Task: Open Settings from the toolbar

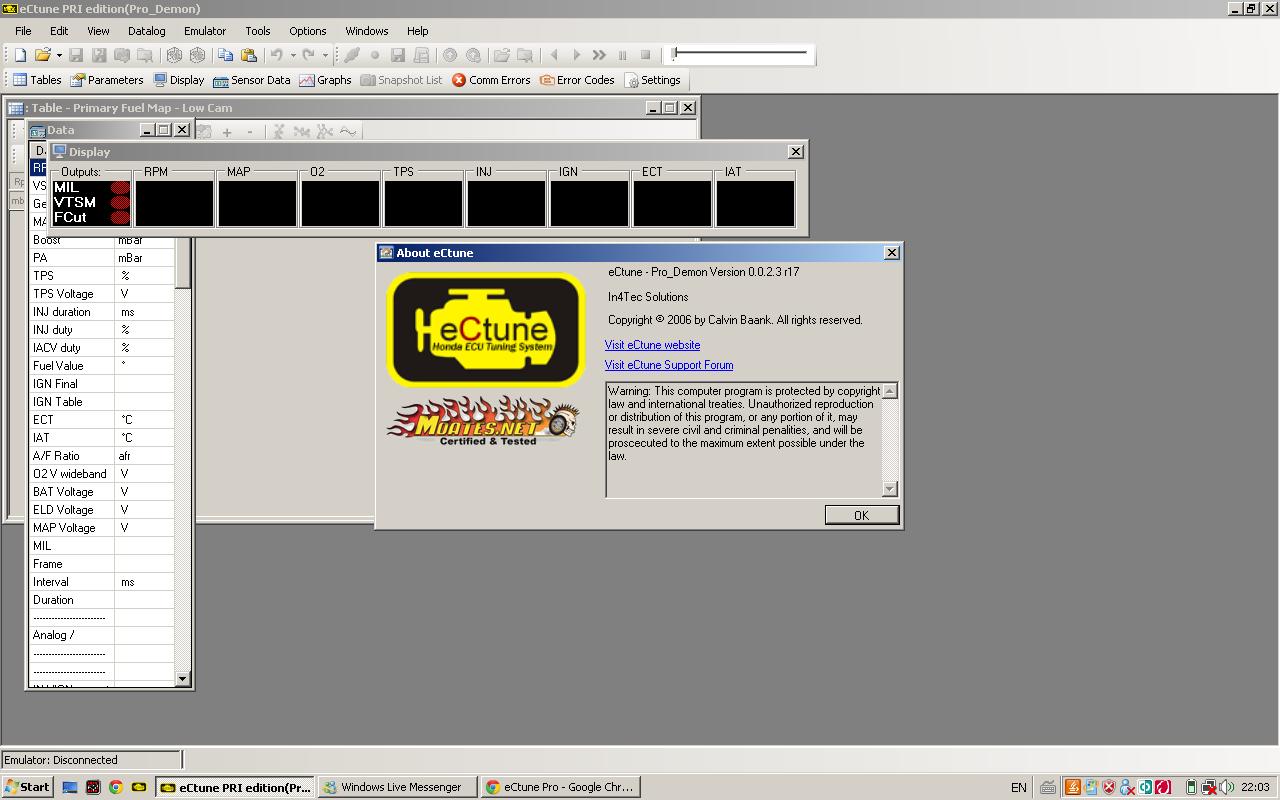Action: click(652, 80)
